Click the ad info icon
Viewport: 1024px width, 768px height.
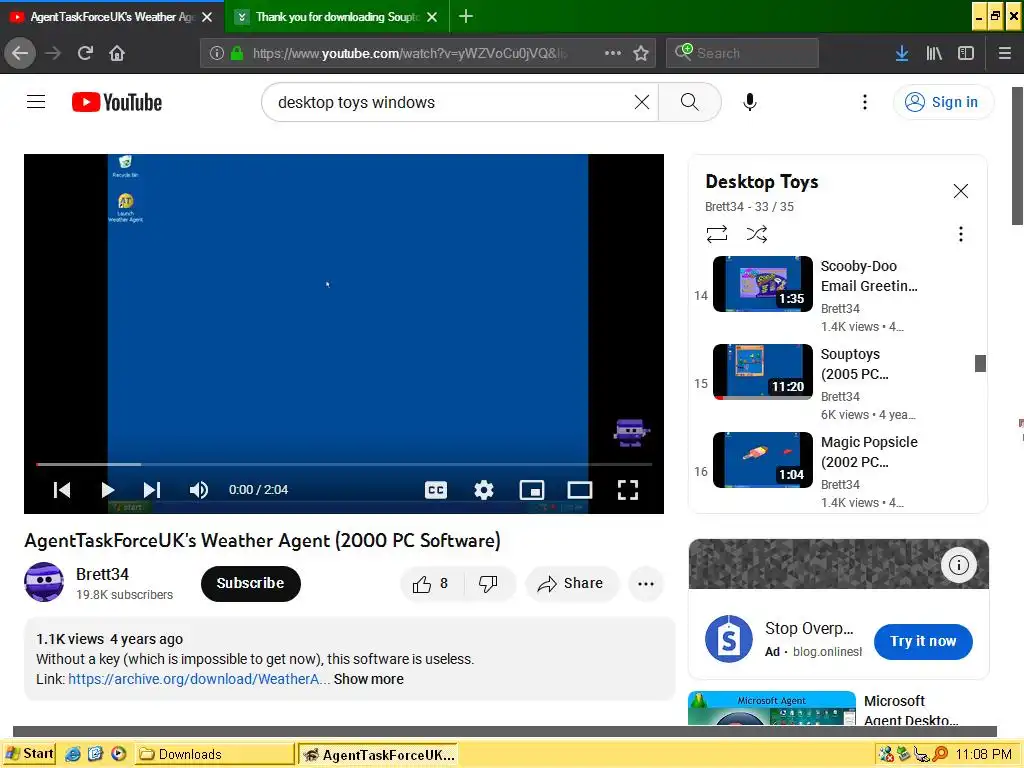[959, 565]
